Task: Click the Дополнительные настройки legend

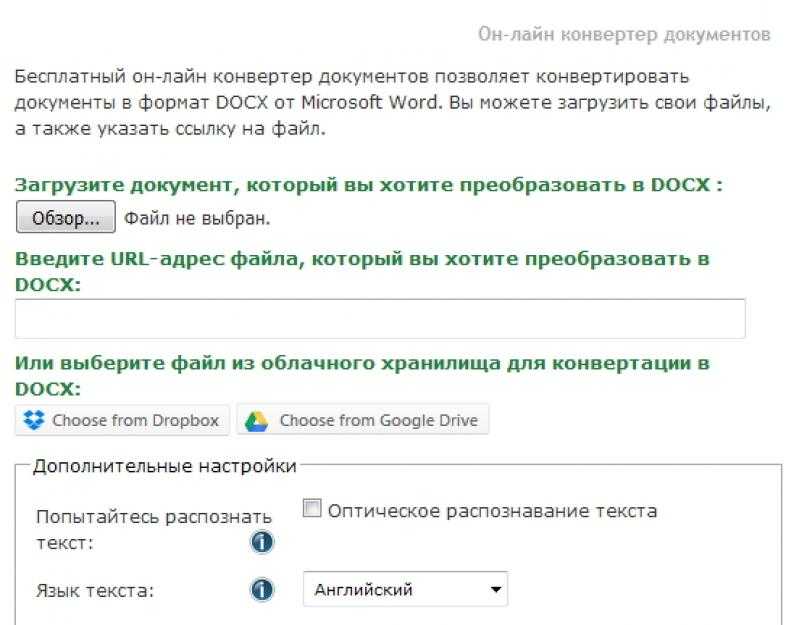Action: (165, 466)
